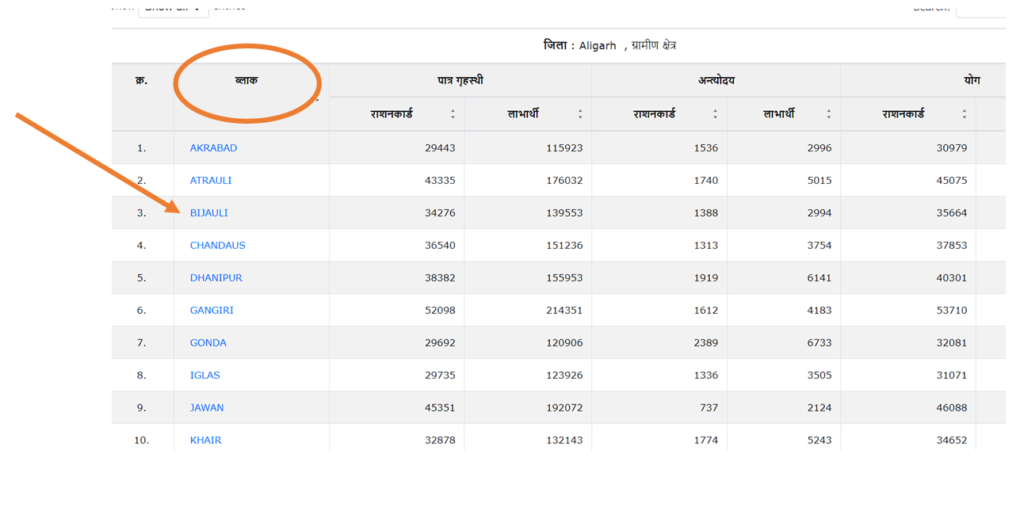Click the क्र. column header
The height and width of the screenshot is (528, 1024).
141,81
